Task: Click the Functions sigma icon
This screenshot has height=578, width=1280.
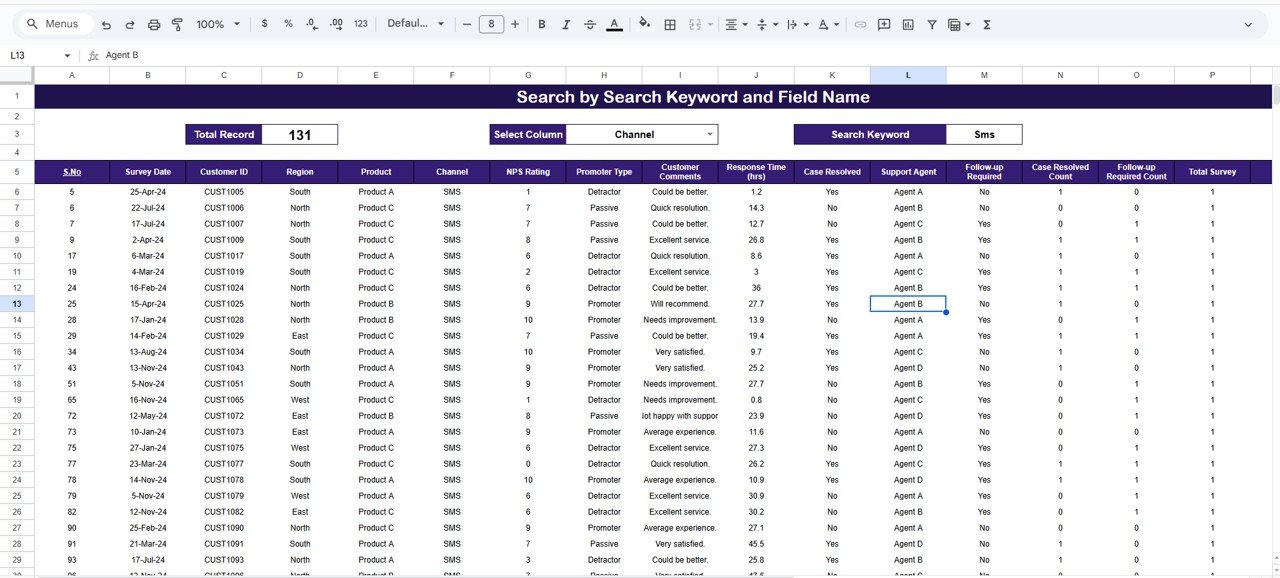Action: point(986,23)
